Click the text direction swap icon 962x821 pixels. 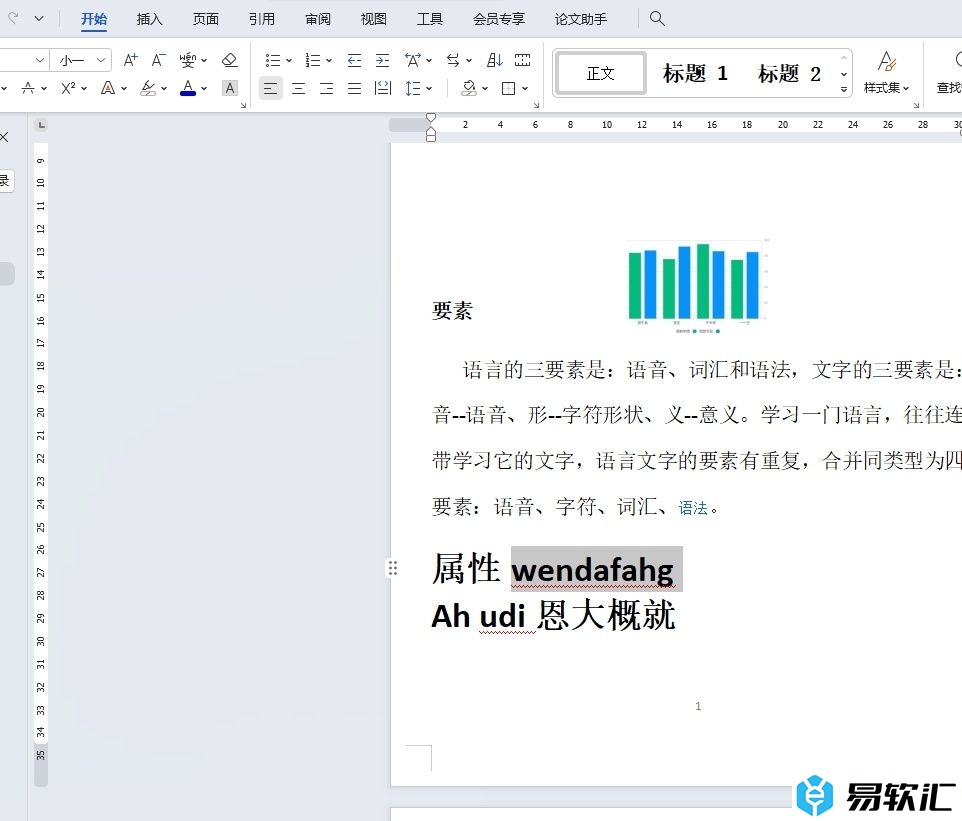pyautogui.click(x=453, y=60)
